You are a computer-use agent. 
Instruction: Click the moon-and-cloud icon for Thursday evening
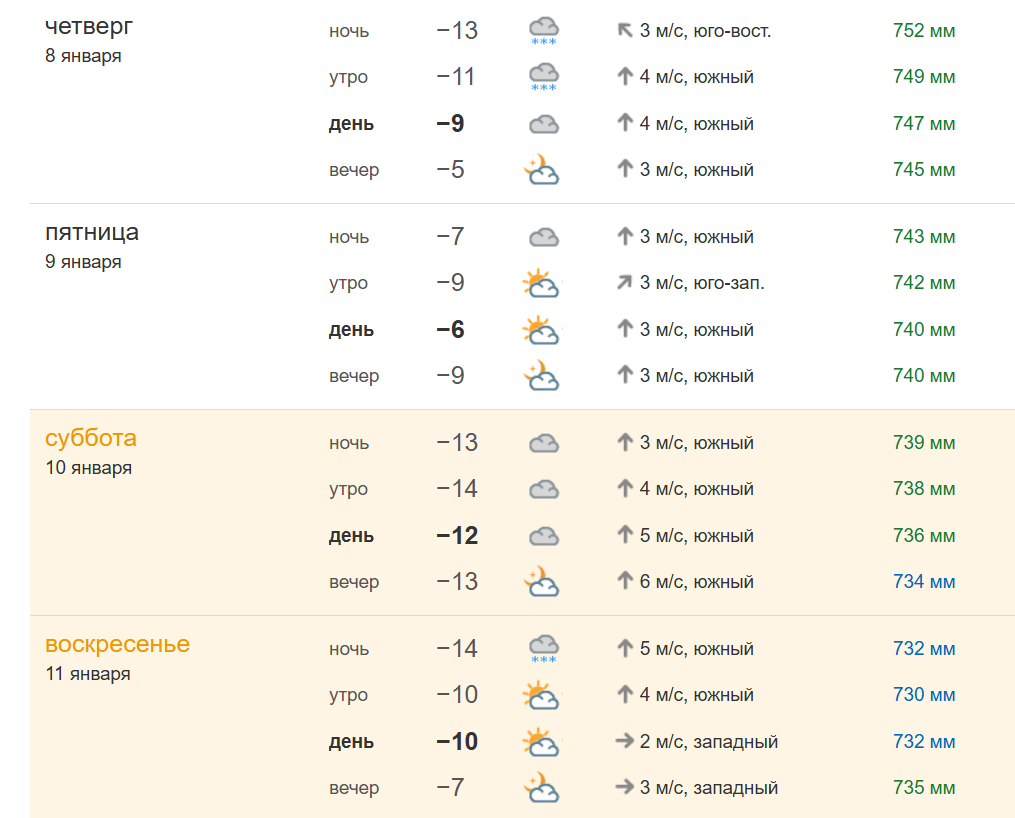coord(541,170)
